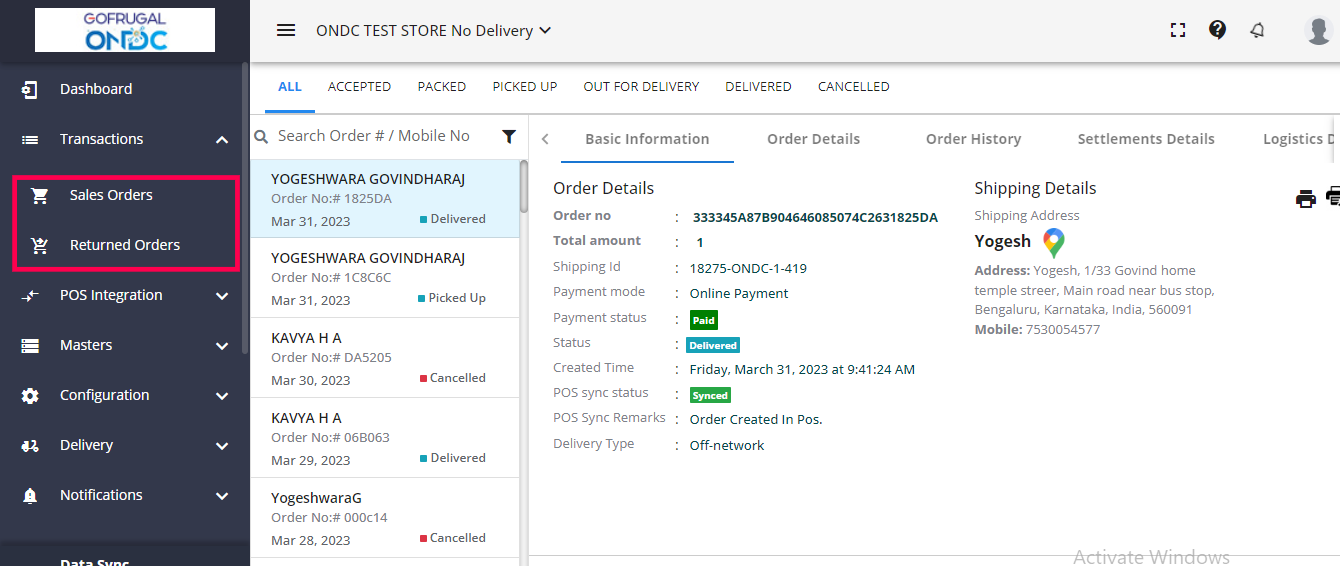Click the hamburger menu icon
The width and height of the screenshot is (1340, 566).
point(286,30)
